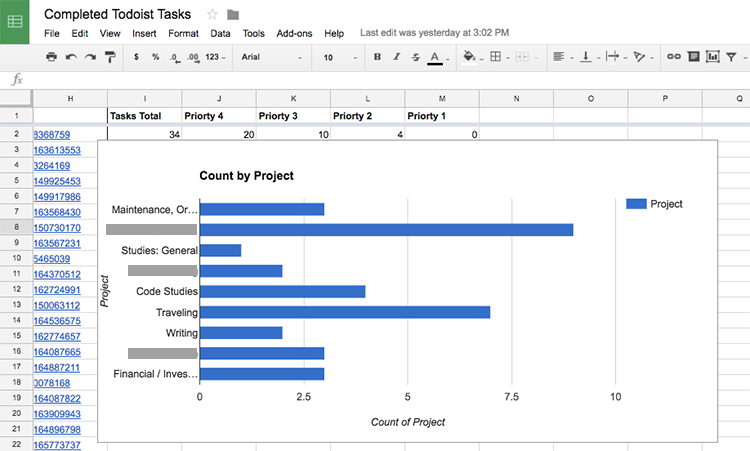Click the insert chart icon
Viewport: 750px width, 451px height.
tap(711, 57)
